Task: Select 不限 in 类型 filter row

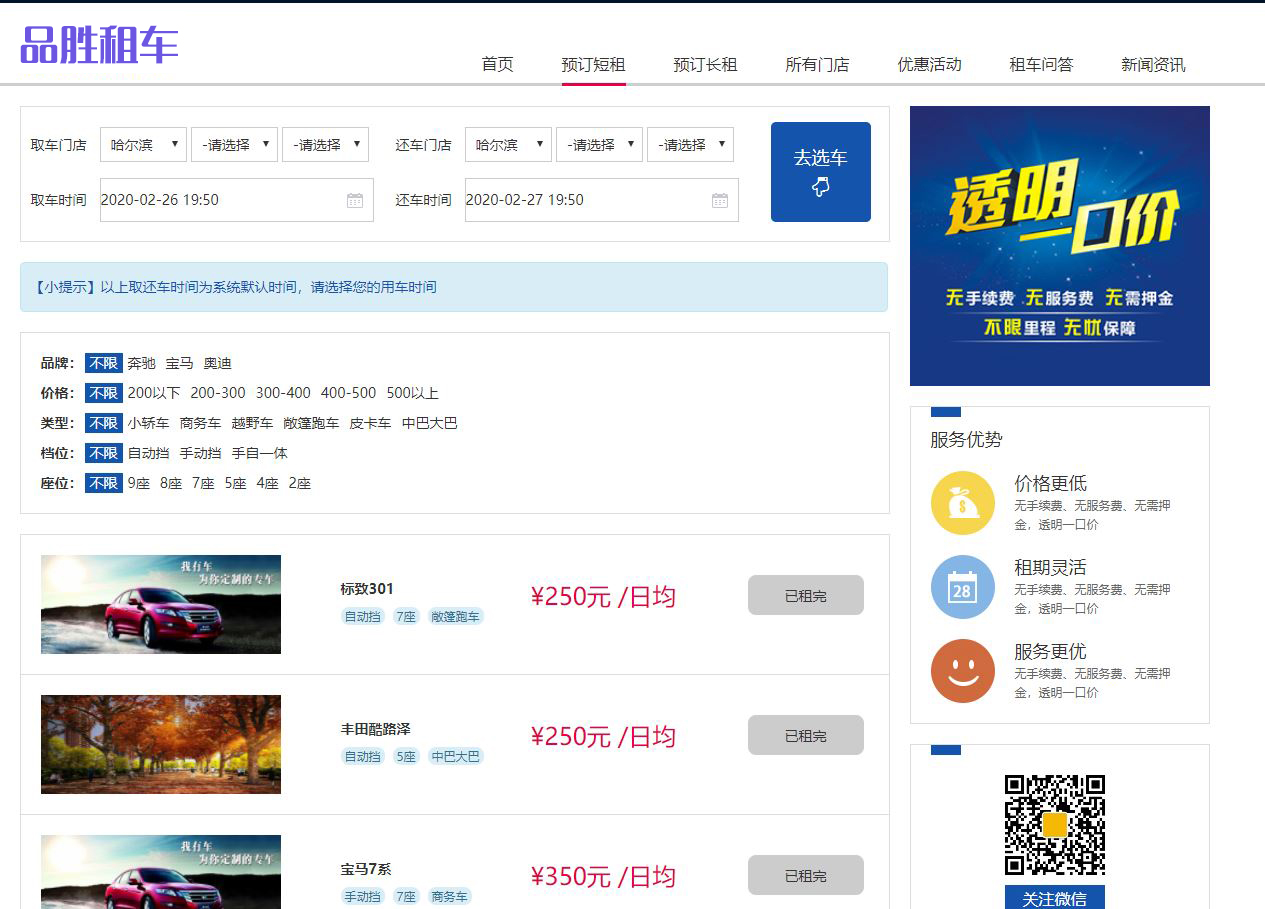Action: 104,423
